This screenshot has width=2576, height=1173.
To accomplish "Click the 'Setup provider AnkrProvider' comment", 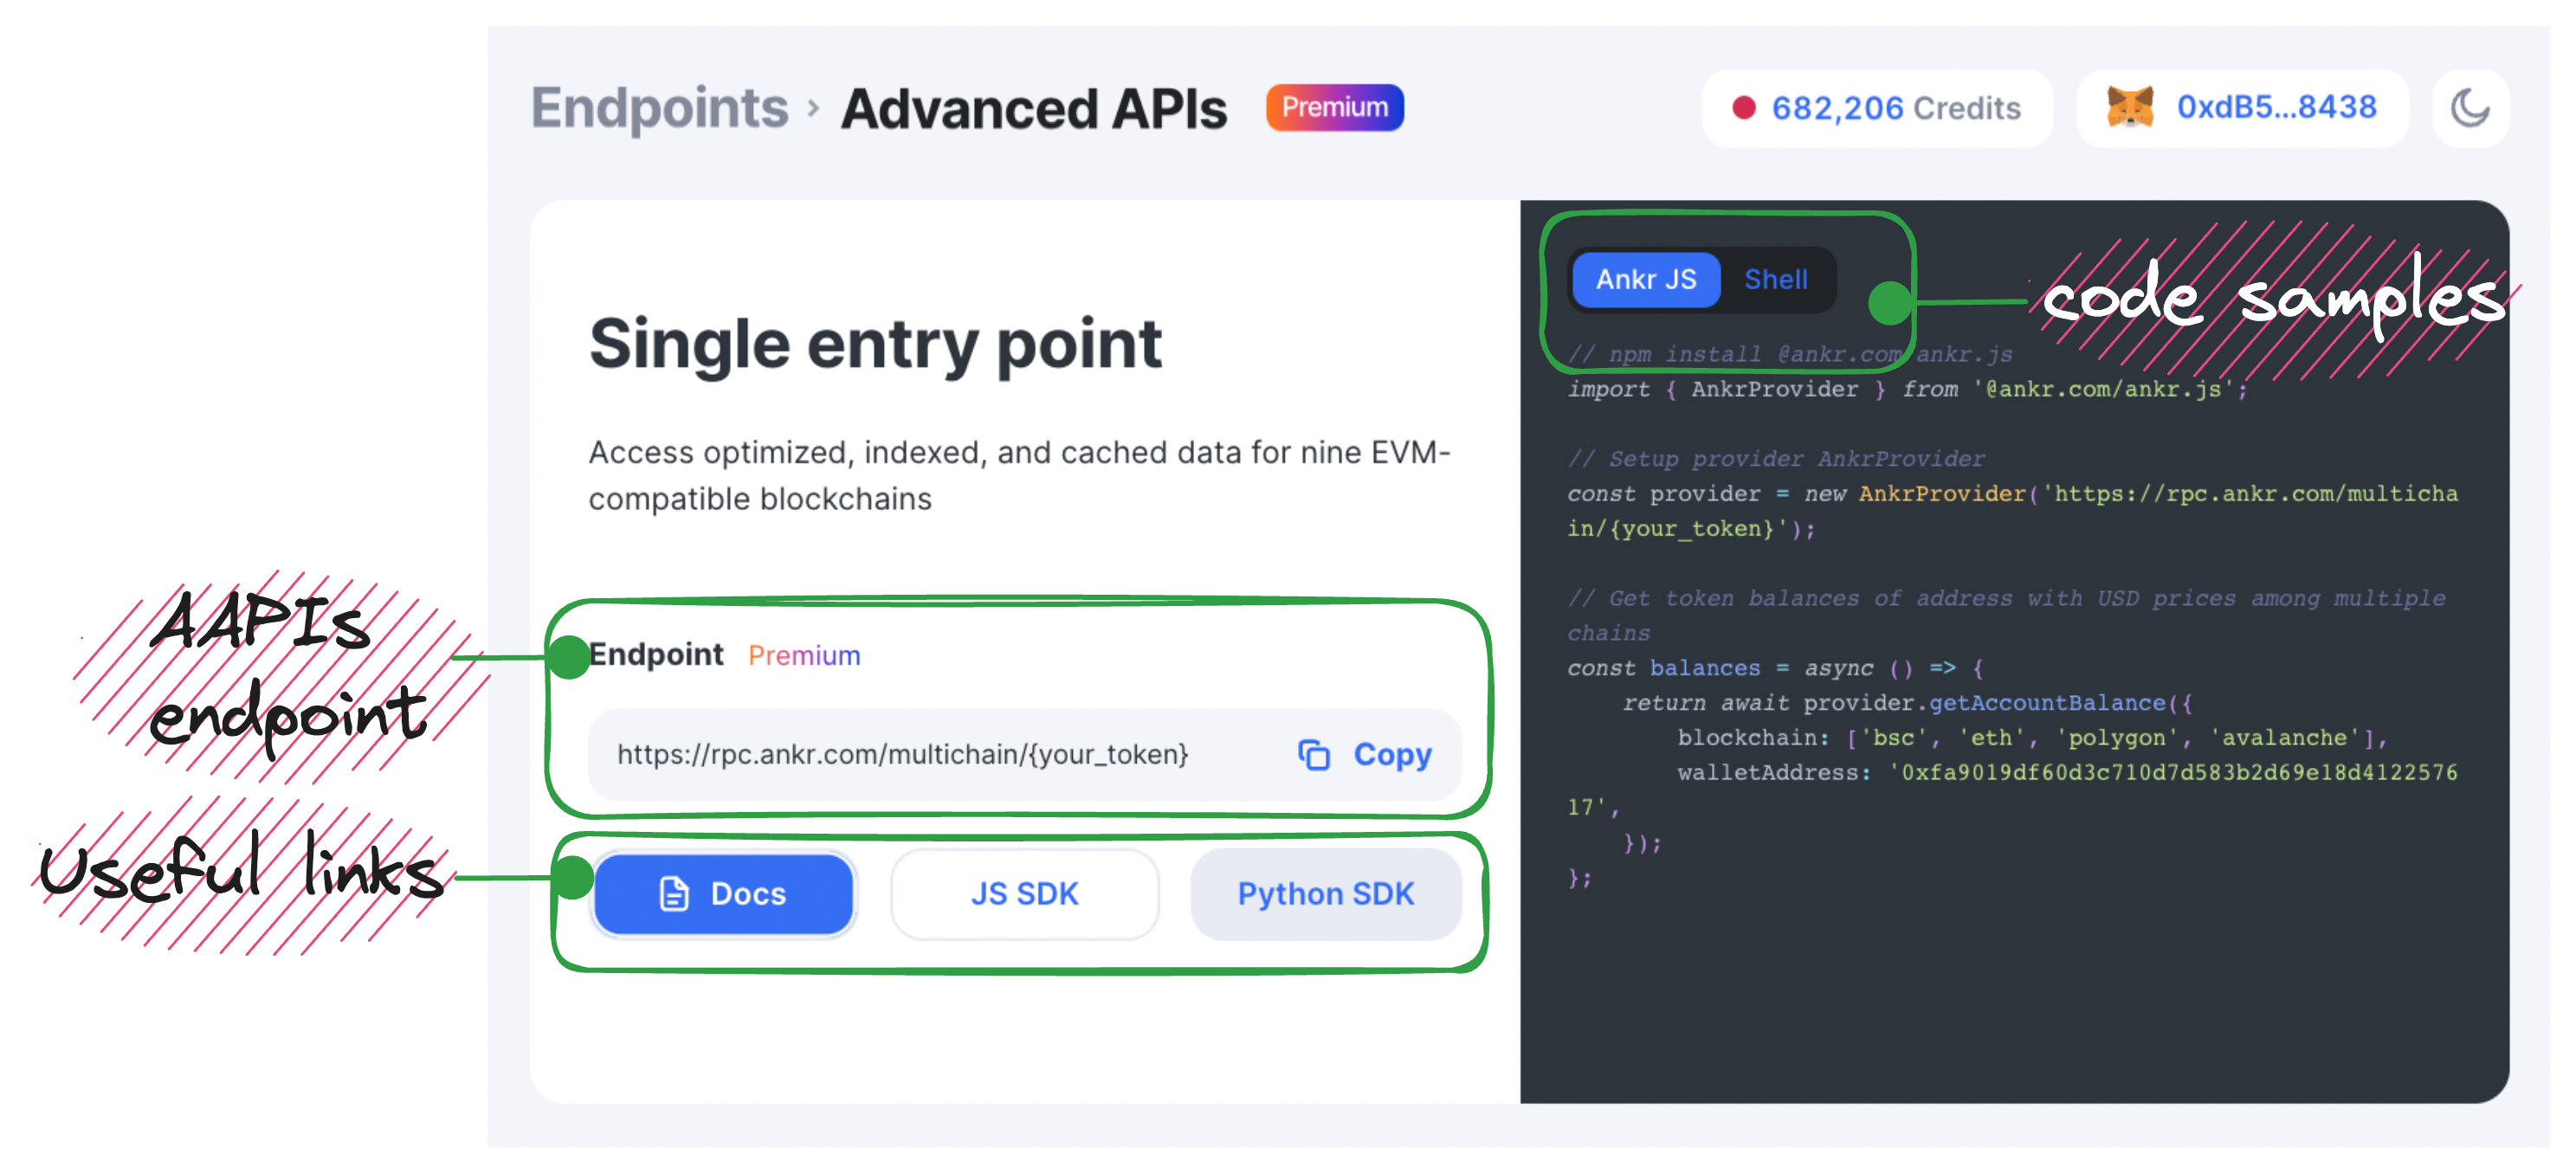I will (1776, 459).
